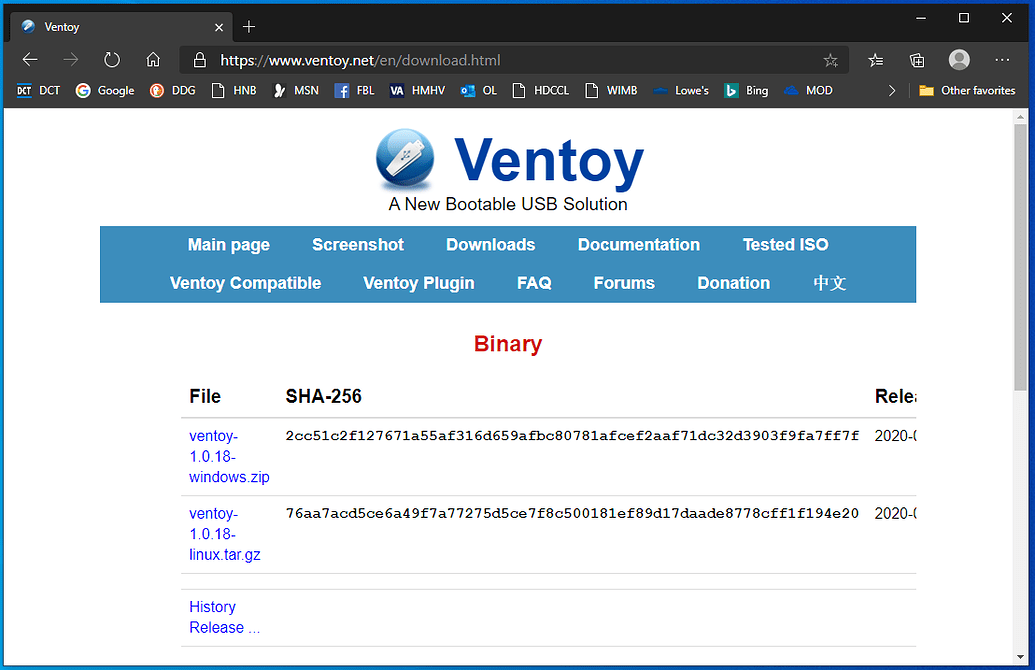This screenshot has height=670, width=1035.
Task: Open the Lowe's bookmark
Action: [x=681, y=90]
